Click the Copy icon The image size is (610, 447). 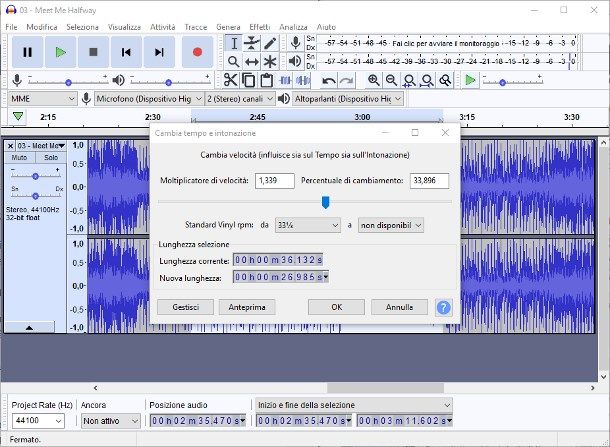point(249,81)
